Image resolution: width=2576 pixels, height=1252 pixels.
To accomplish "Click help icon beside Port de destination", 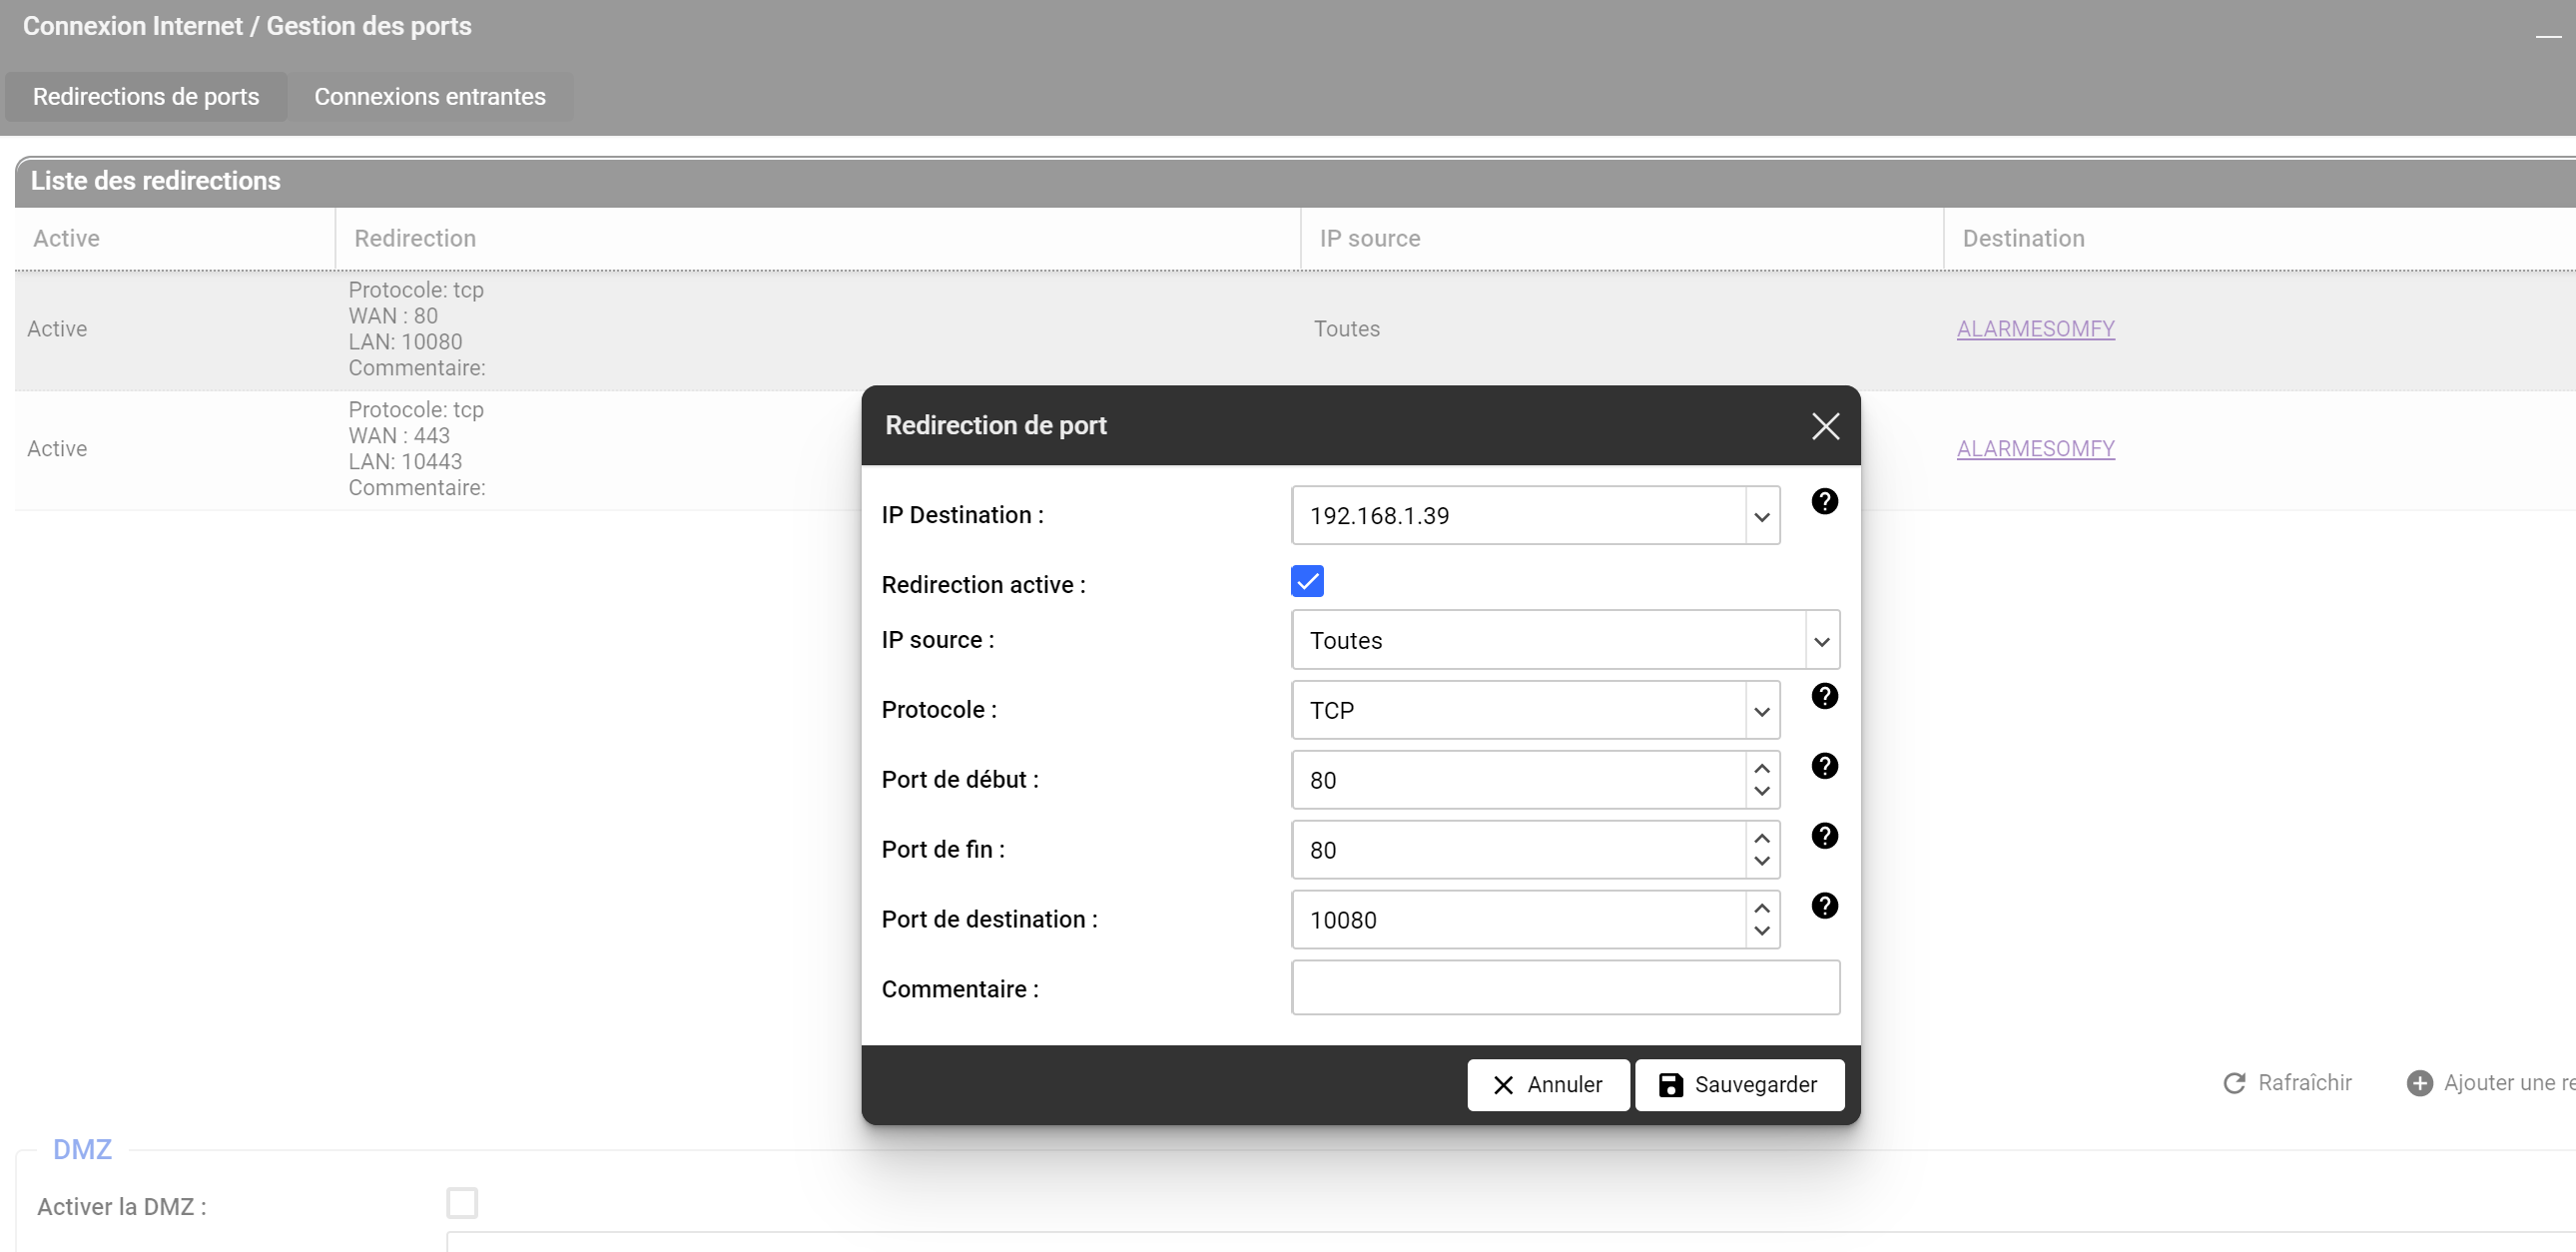I will [x=1824, y=906].
